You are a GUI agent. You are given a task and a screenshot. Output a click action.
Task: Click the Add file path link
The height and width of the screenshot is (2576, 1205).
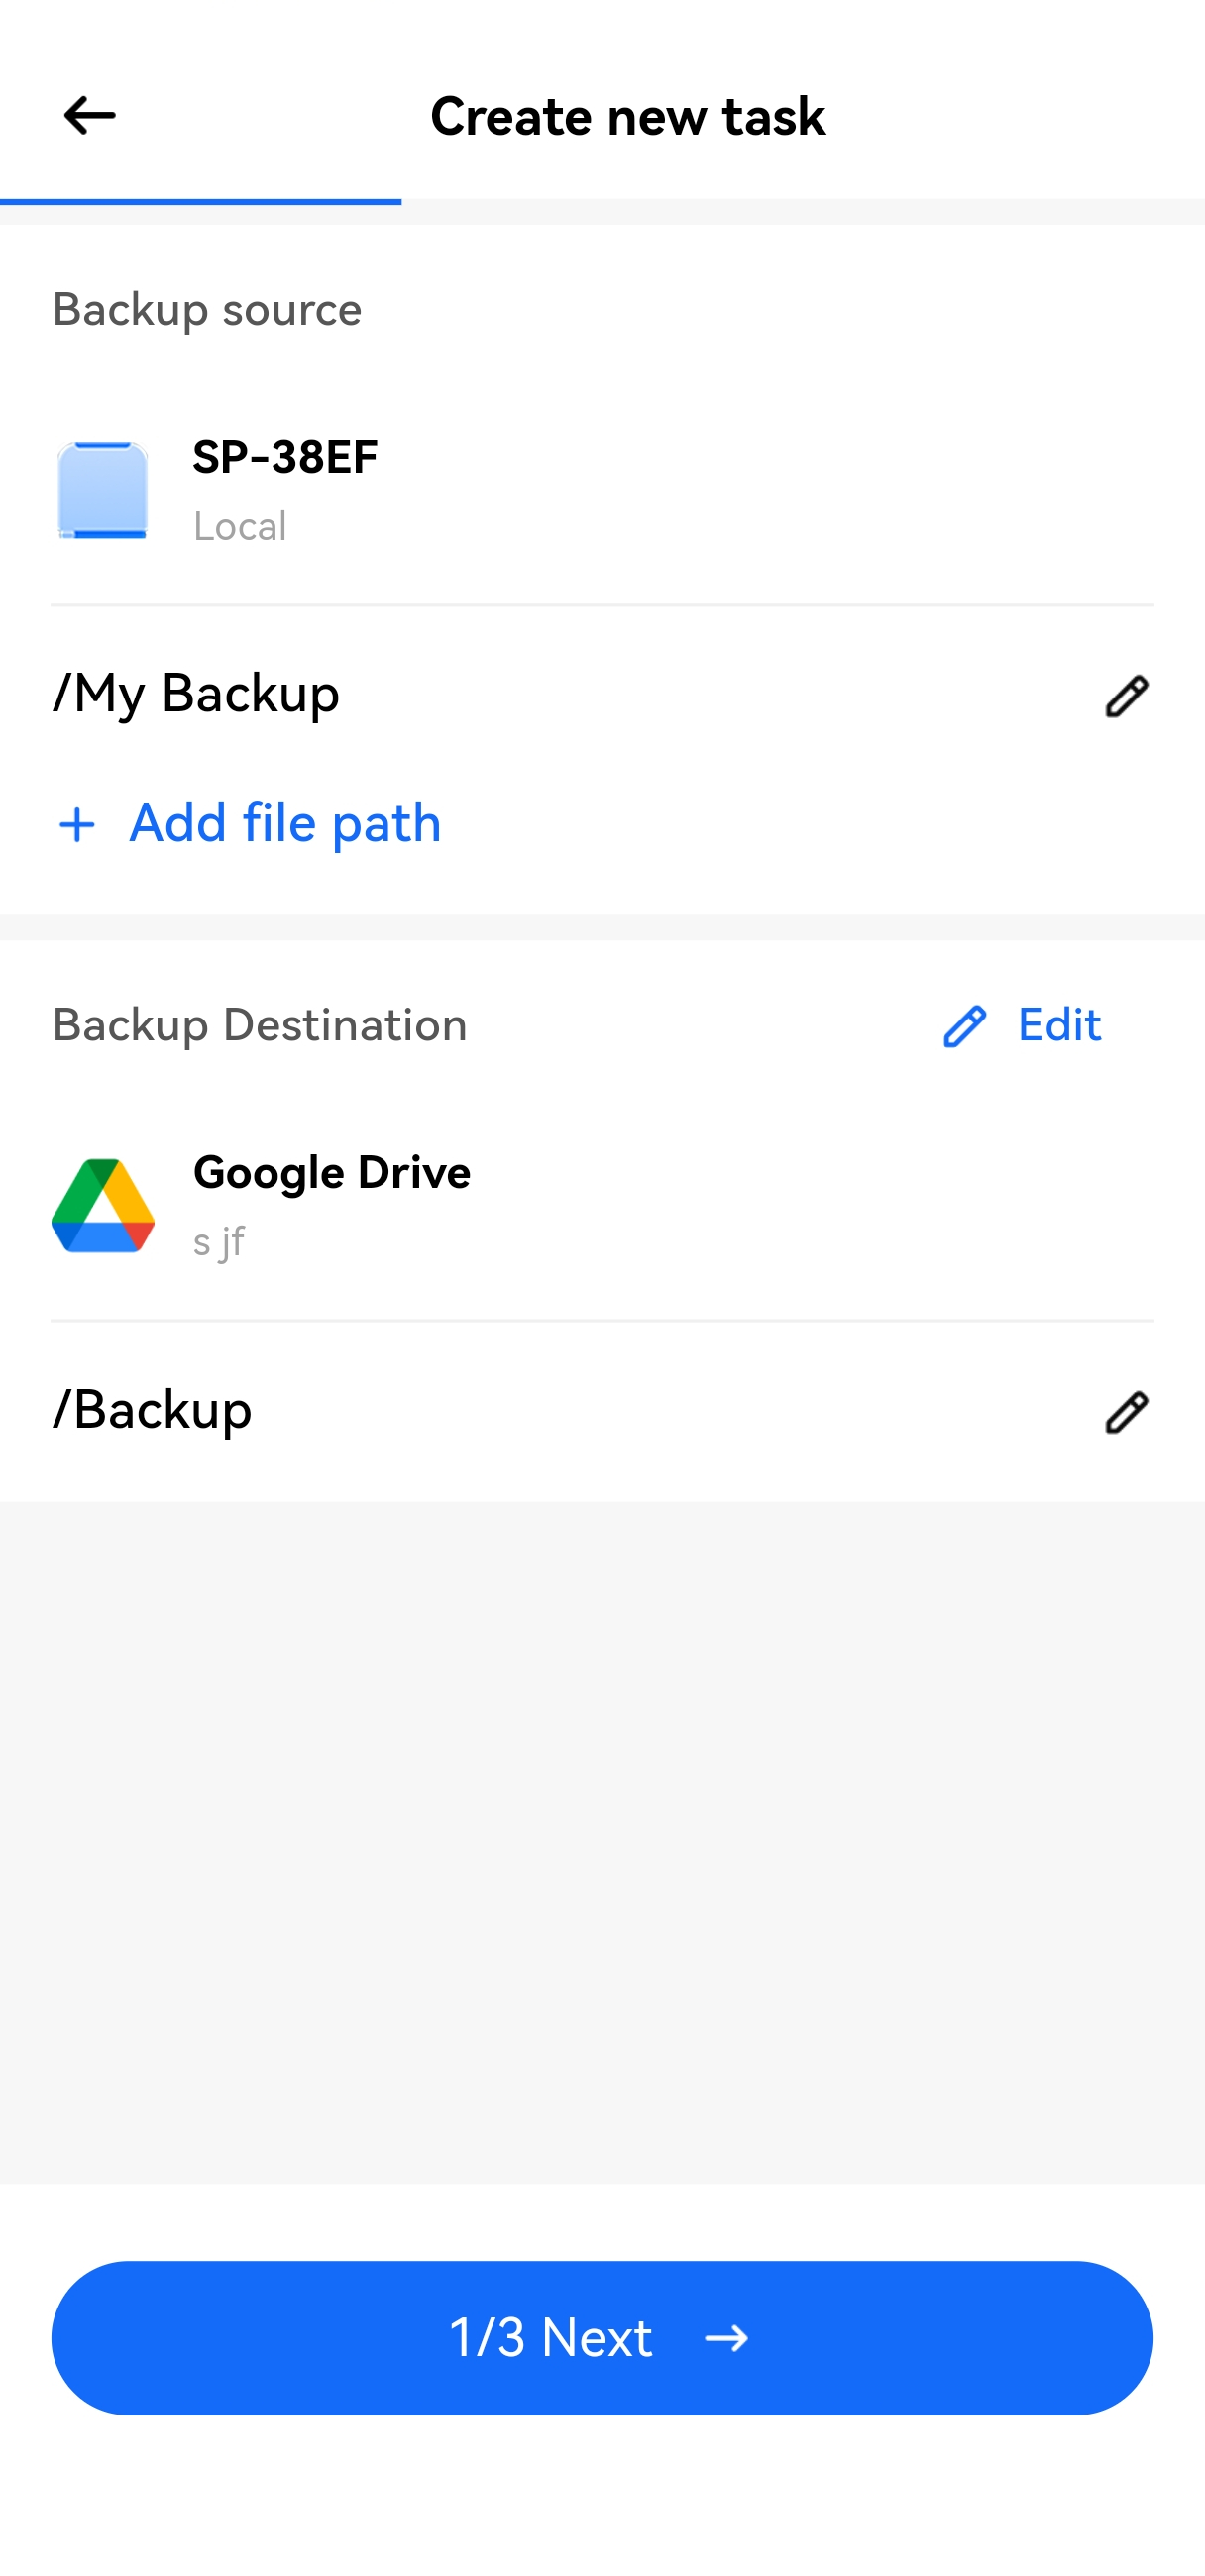(285, 824)
